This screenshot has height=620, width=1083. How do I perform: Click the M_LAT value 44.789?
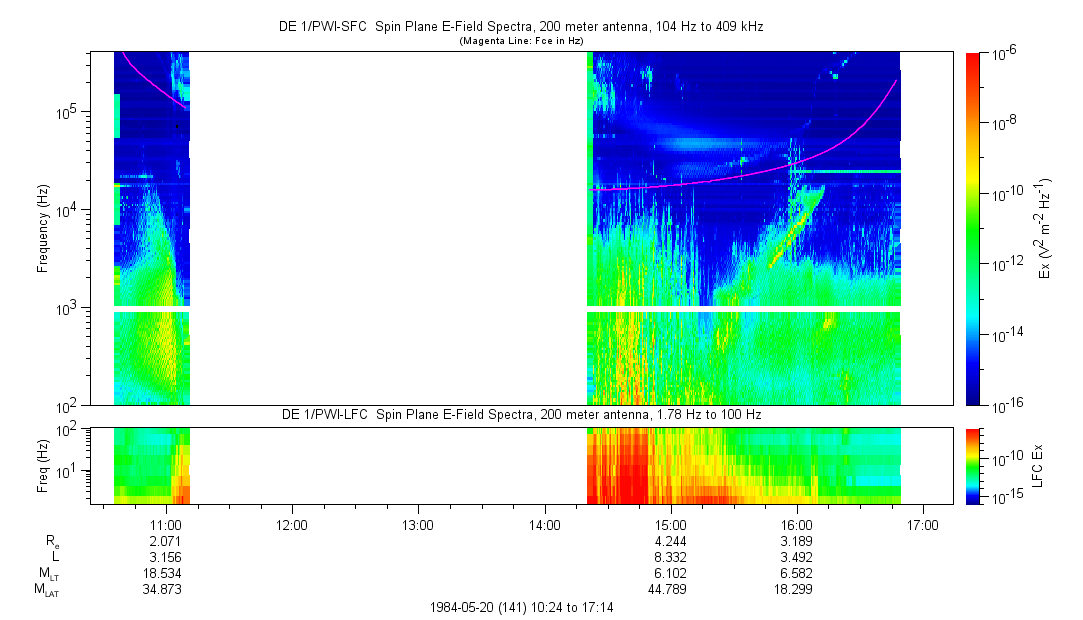pos(669,590)
